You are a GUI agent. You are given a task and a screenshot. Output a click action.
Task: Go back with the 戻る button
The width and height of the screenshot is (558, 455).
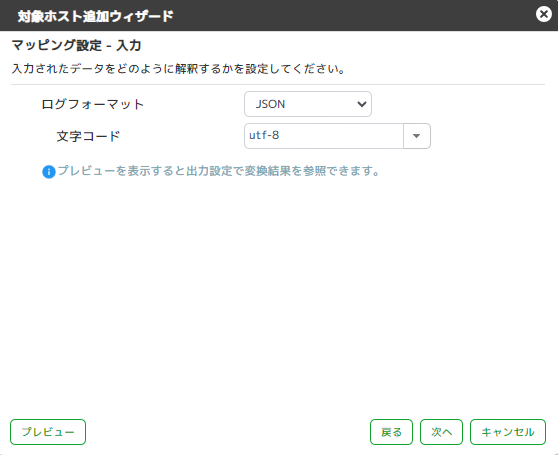tap(391, 432)
